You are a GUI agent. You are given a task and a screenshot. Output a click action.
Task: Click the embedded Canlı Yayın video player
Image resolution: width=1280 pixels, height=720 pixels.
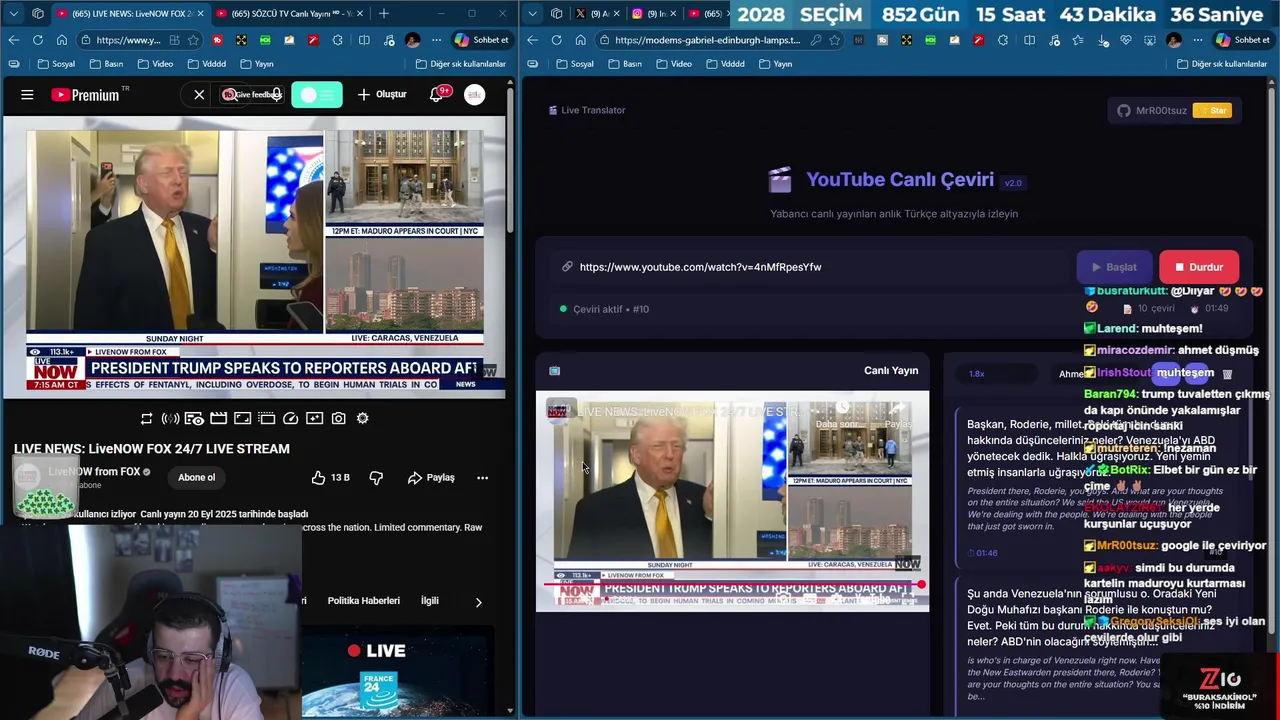click(x=732, y=500)
